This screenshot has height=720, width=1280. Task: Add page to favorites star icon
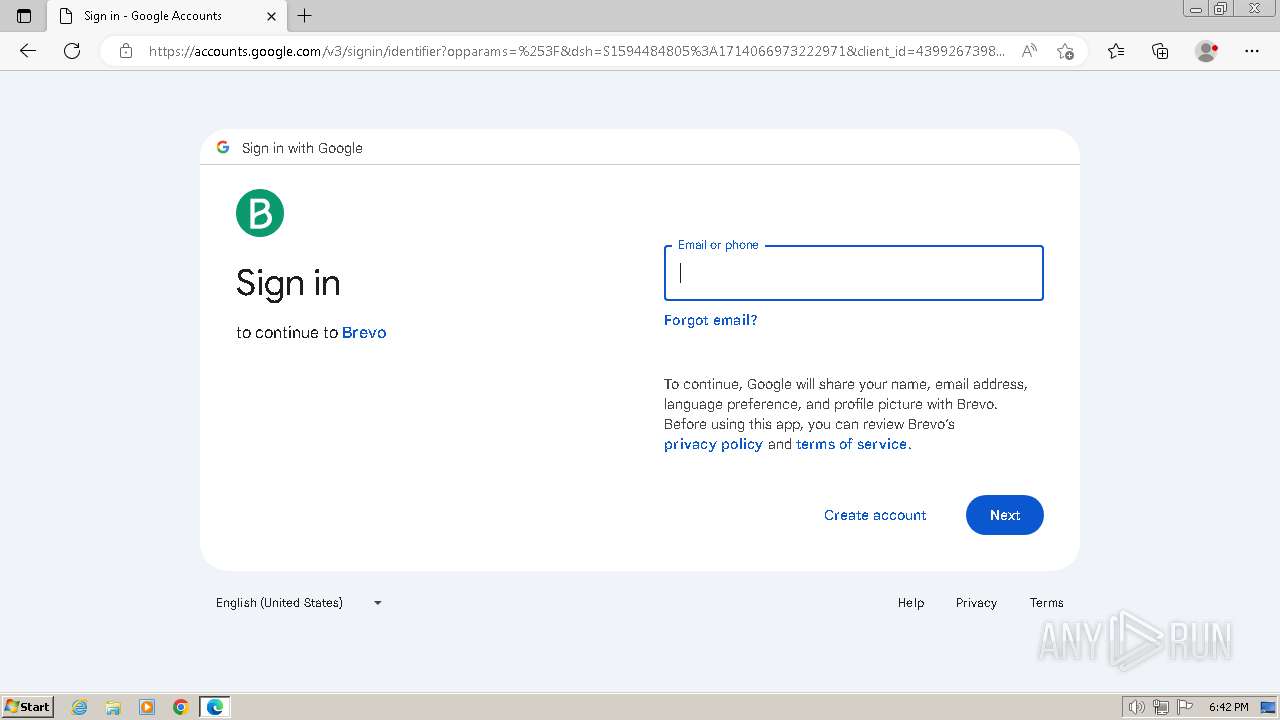point(1065,51)
